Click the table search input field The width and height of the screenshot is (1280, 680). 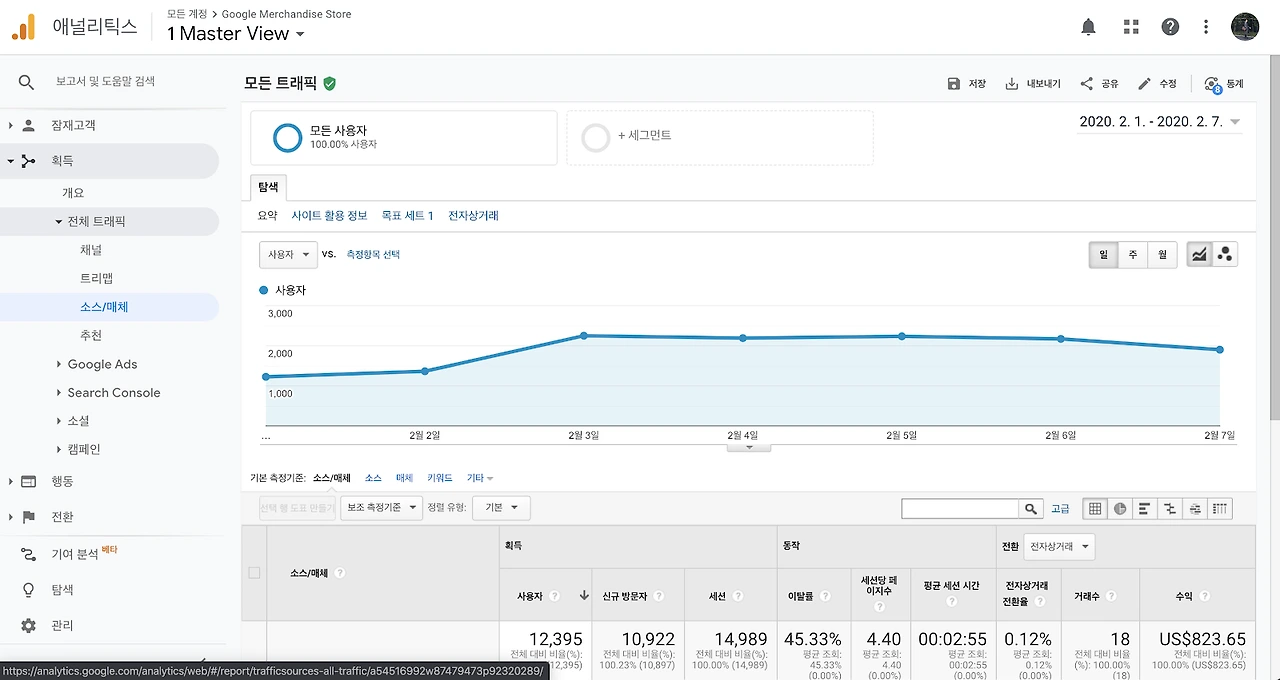coord(960,509)
